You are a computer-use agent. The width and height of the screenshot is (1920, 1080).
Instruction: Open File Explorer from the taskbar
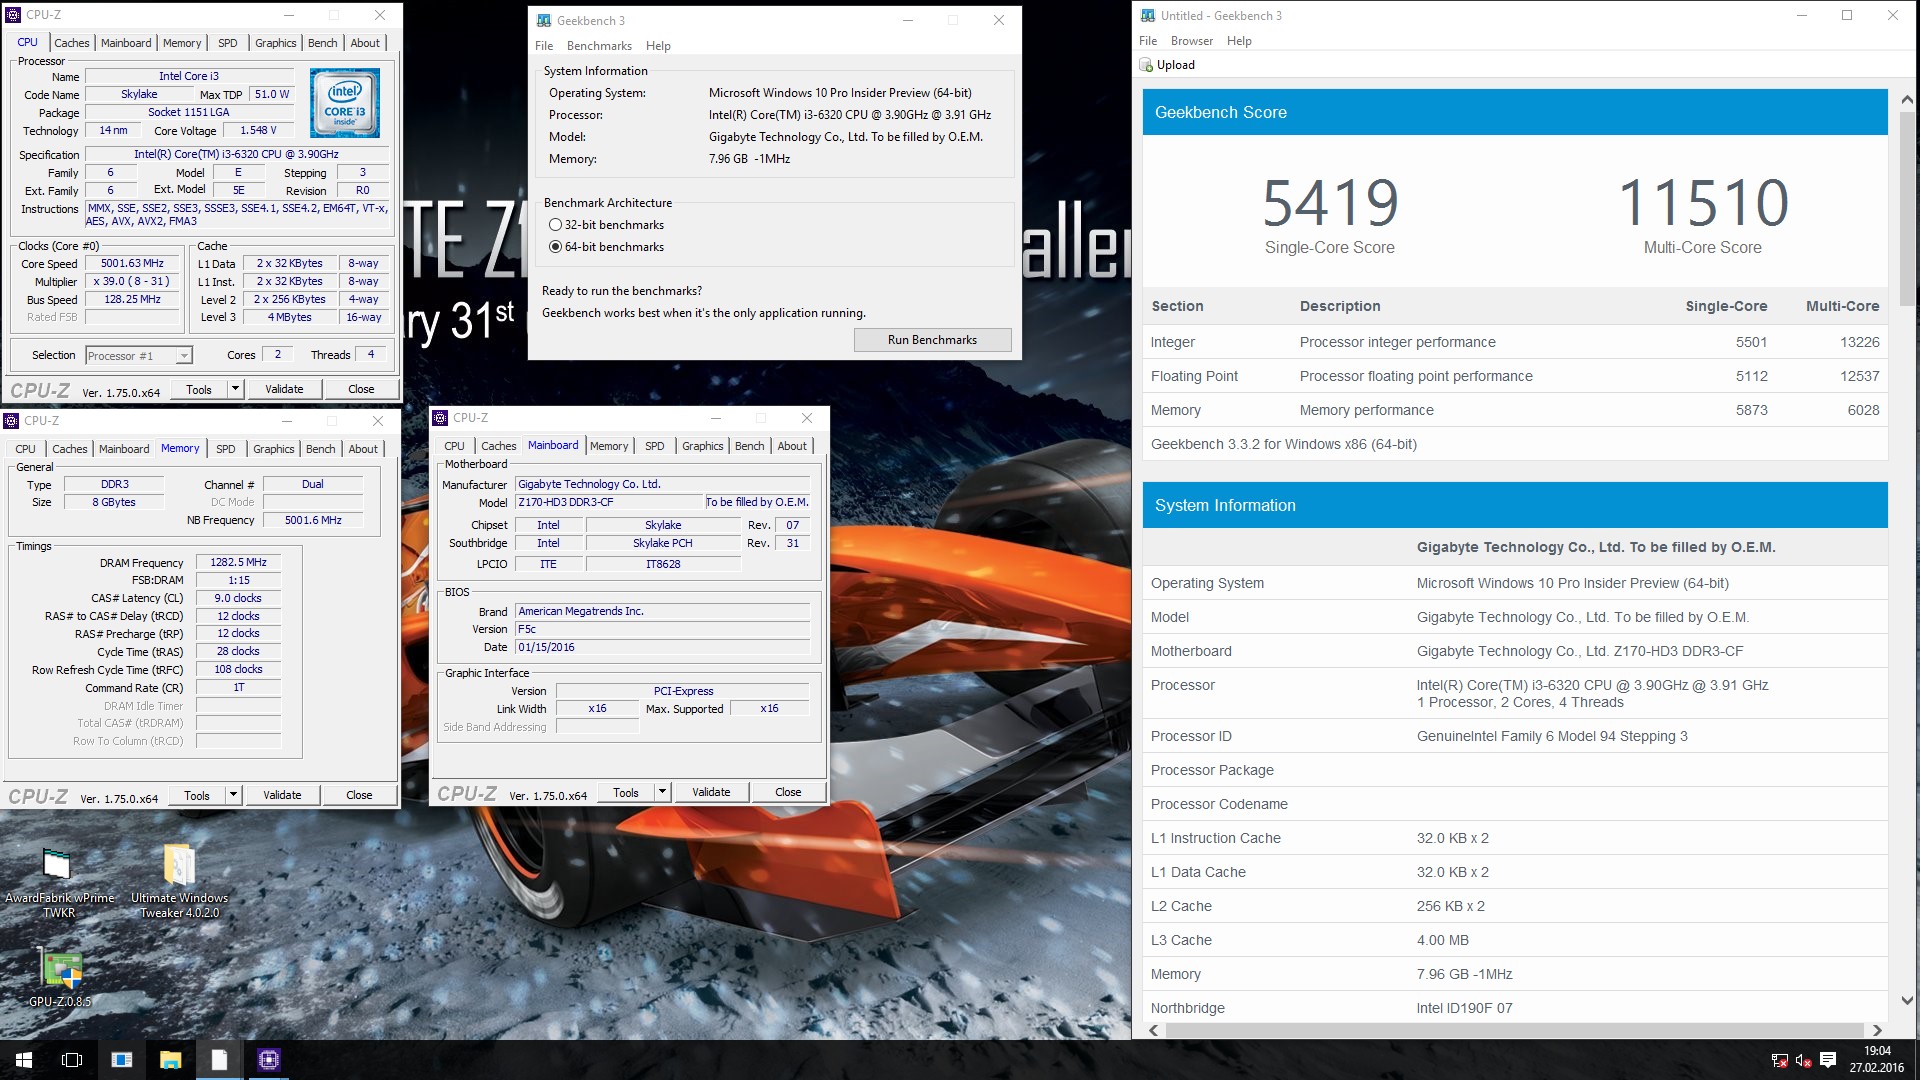(x=170, y=1060)
